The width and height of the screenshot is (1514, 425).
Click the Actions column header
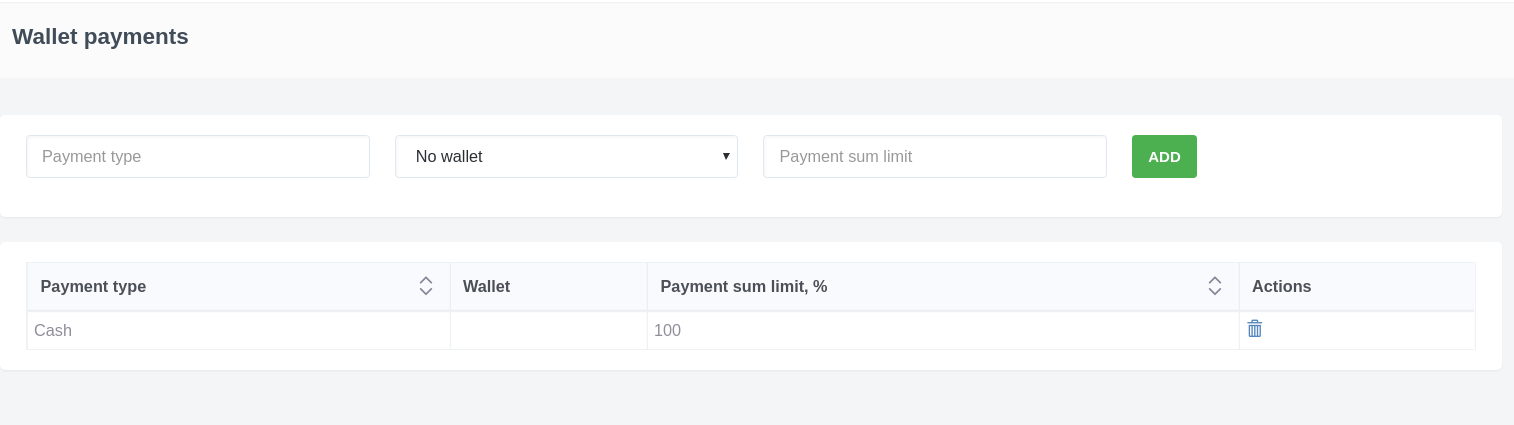click(1281, 287)
